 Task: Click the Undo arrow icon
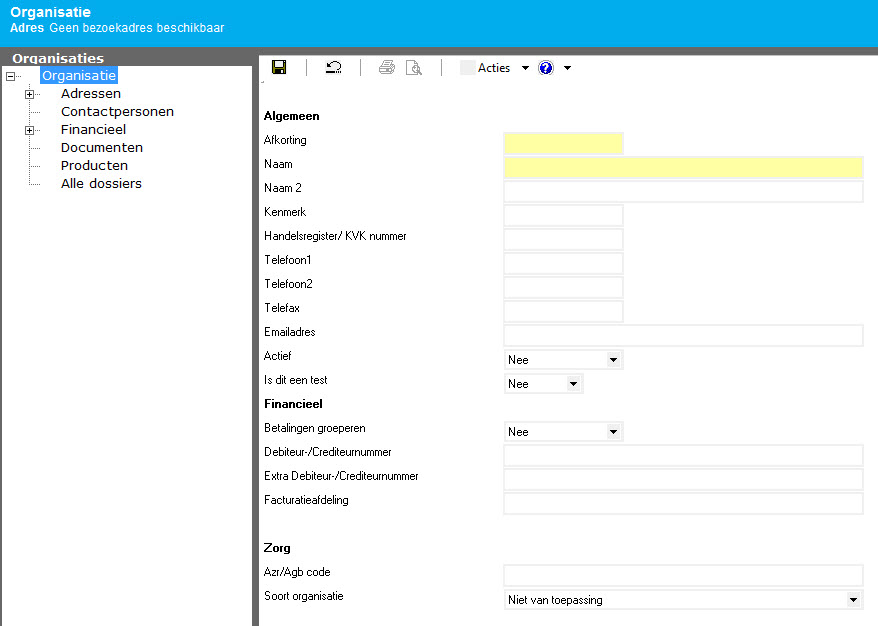point(333,68)
